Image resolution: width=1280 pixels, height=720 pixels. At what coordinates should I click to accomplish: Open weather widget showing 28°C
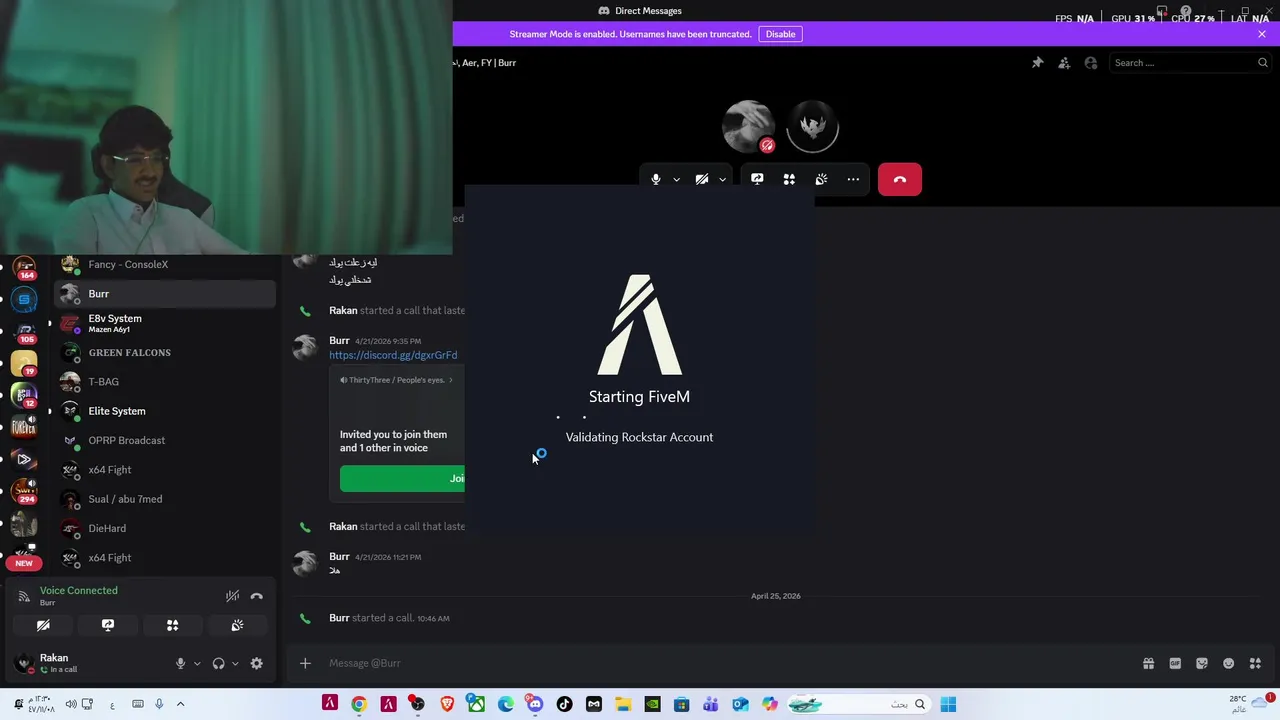[x=1248, y=704]
